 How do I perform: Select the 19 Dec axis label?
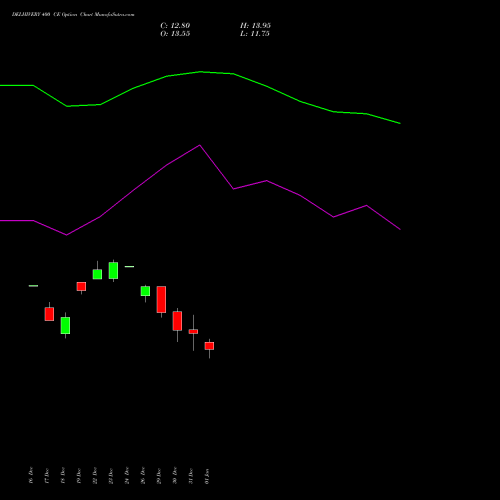click(x=79, y=475)
